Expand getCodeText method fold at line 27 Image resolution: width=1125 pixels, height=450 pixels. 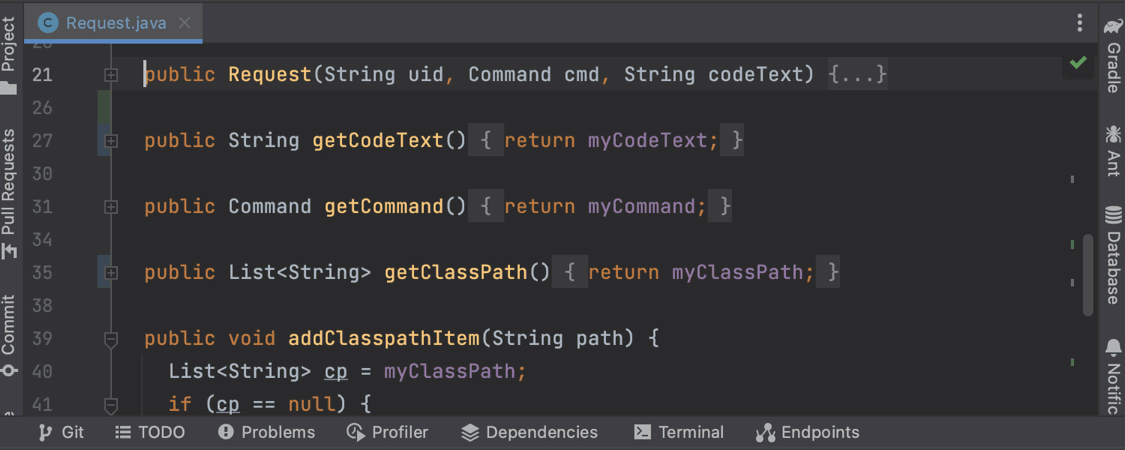111,141
